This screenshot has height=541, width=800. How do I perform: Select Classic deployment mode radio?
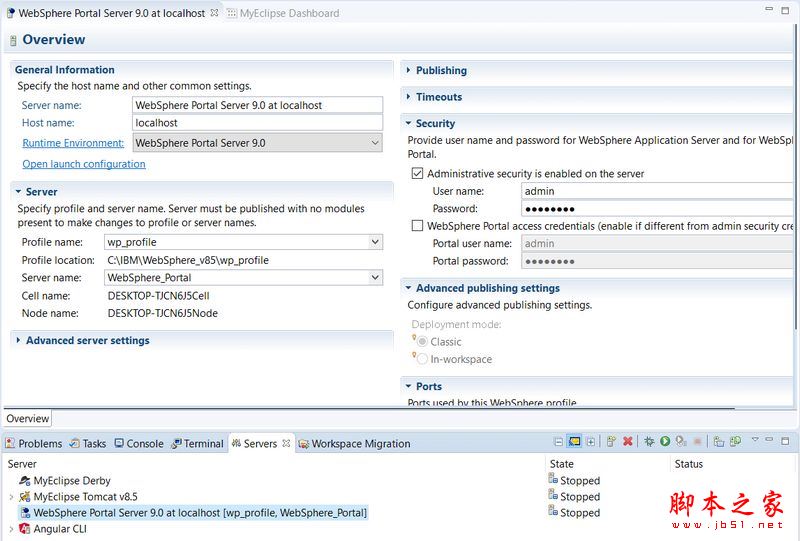[x=422, y=341]
